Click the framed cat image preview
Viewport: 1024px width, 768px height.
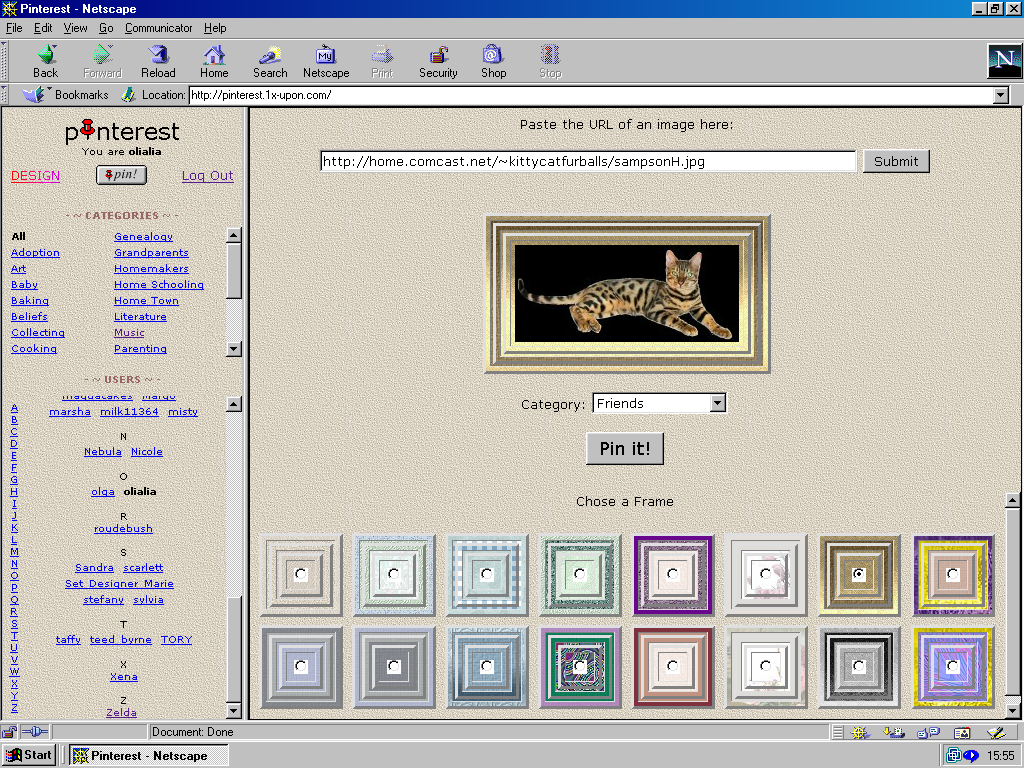[x=627, y=294]
